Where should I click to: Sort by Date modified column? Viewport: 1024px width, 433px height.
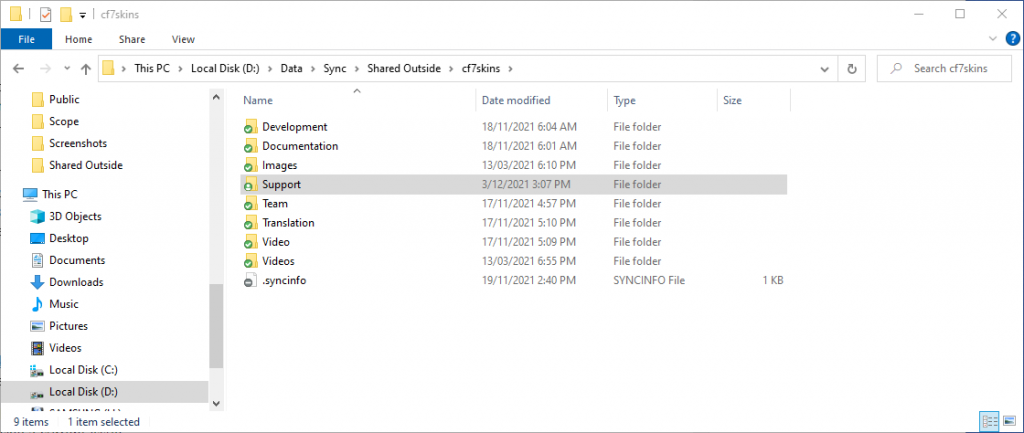pos(515,100)
